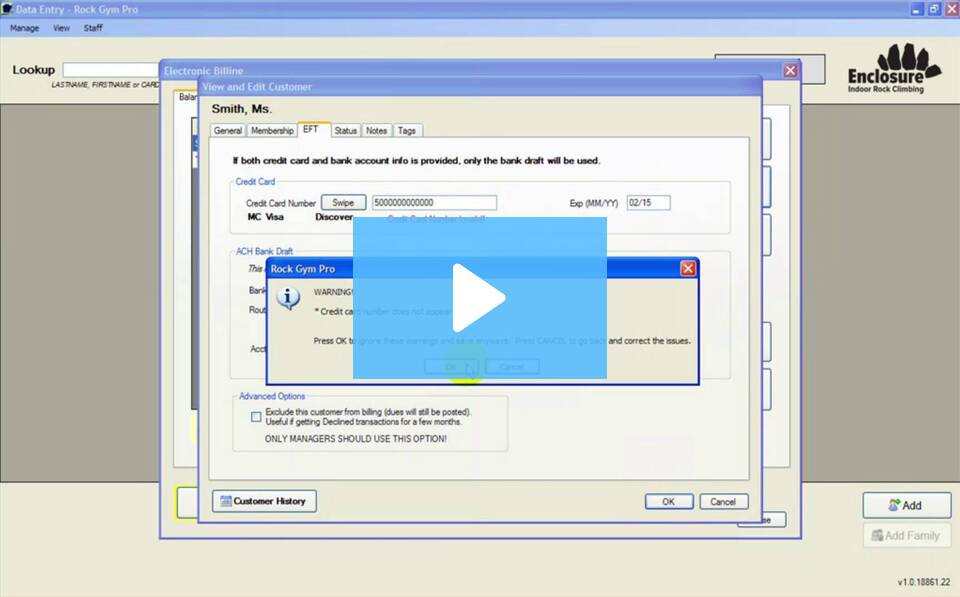960x597 pixels.
Task: Minimize the Data Entry window
Action: [x=917, y=9]
